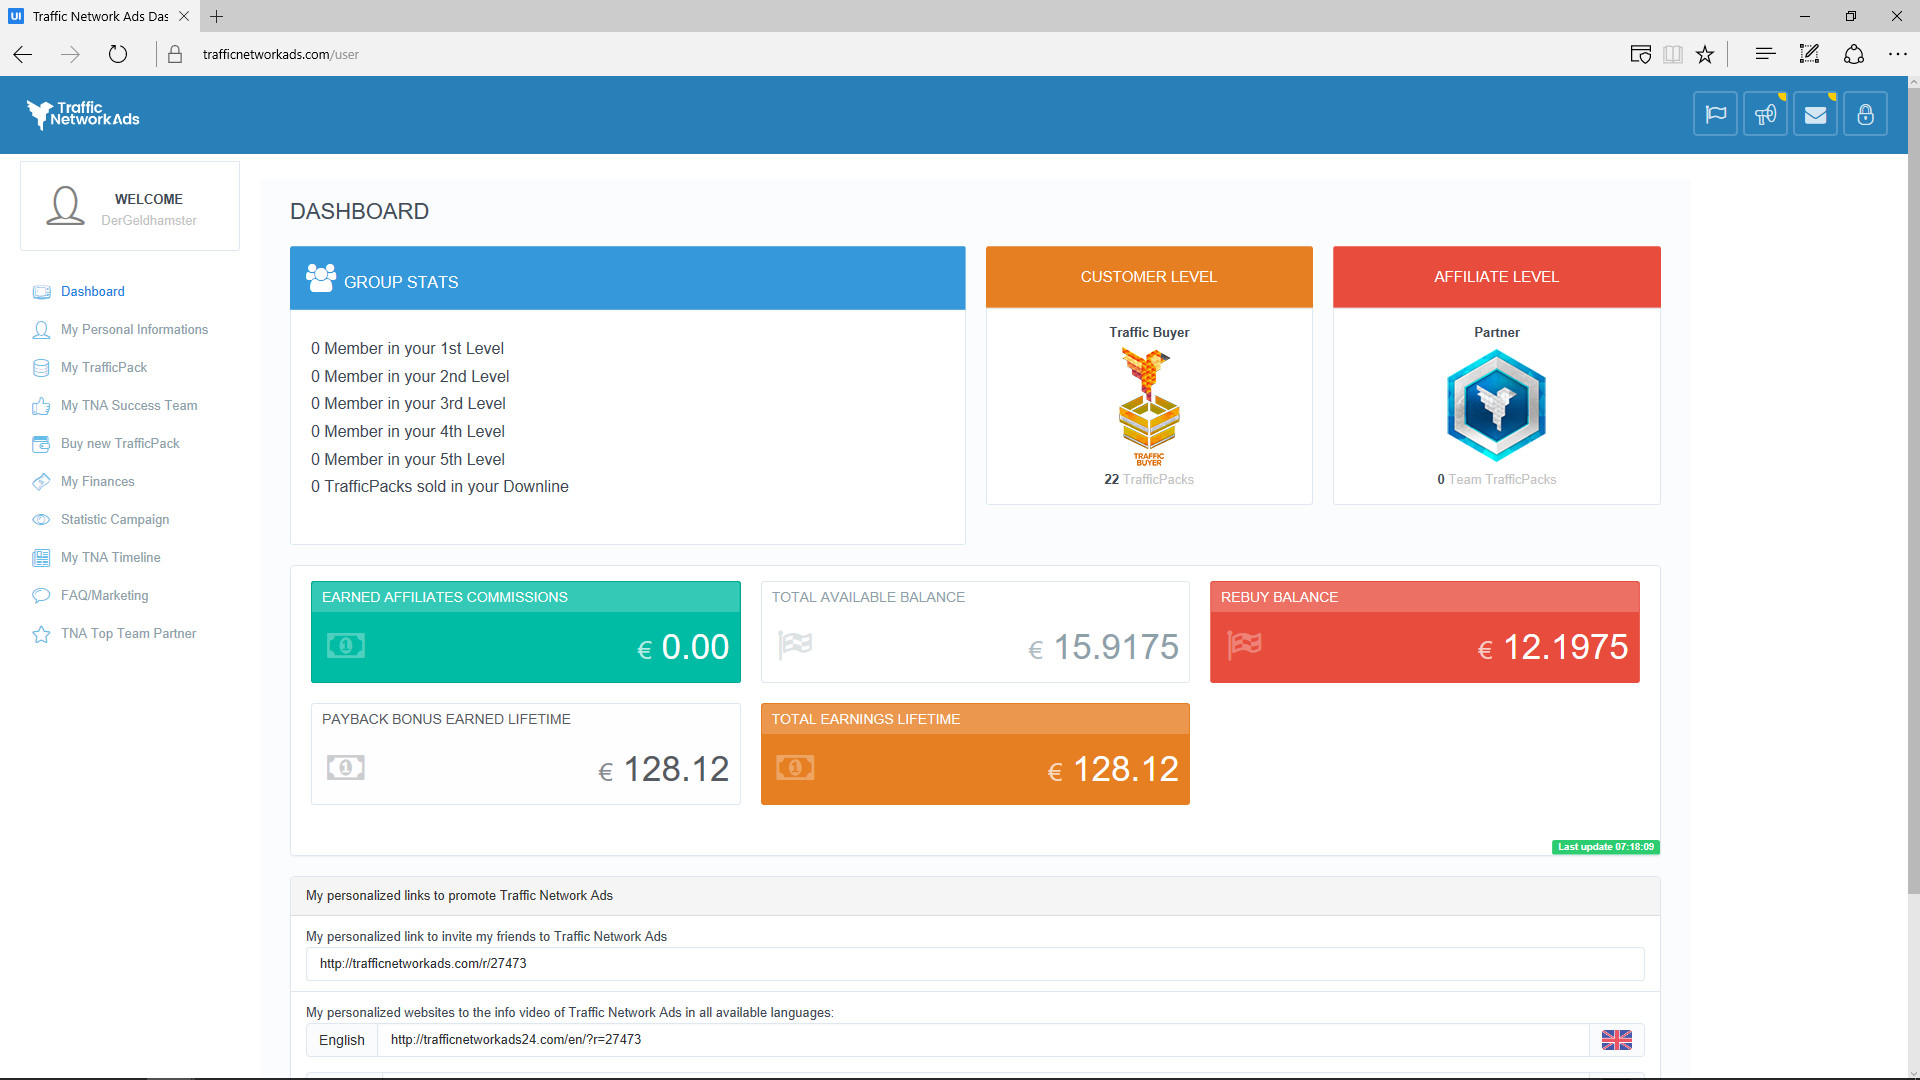
Task: Open Buy new TrafficPack page
Action: [x=120, y=444]
